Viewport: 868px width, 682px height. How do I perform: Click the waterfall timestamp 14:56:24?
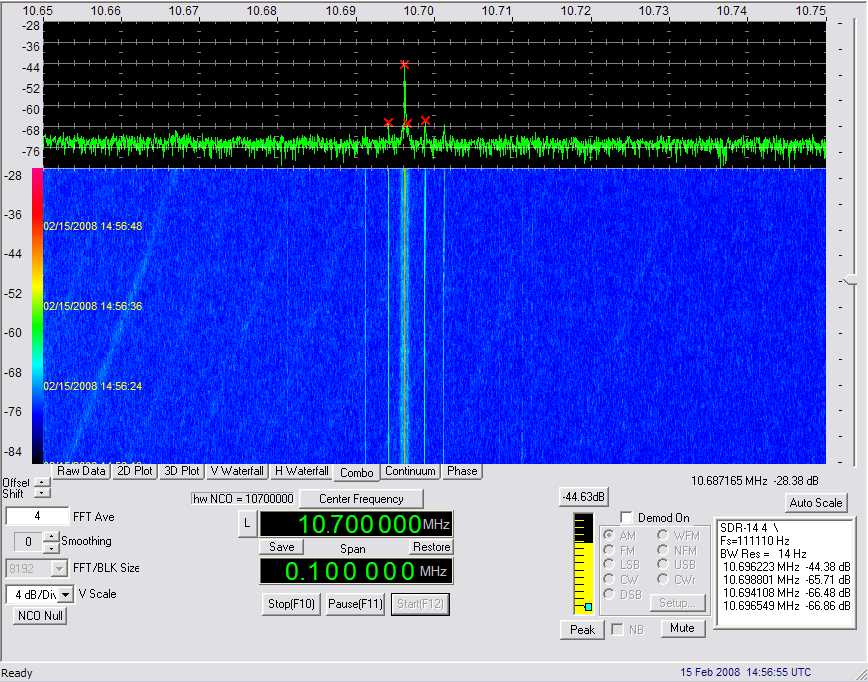point(92,386)
